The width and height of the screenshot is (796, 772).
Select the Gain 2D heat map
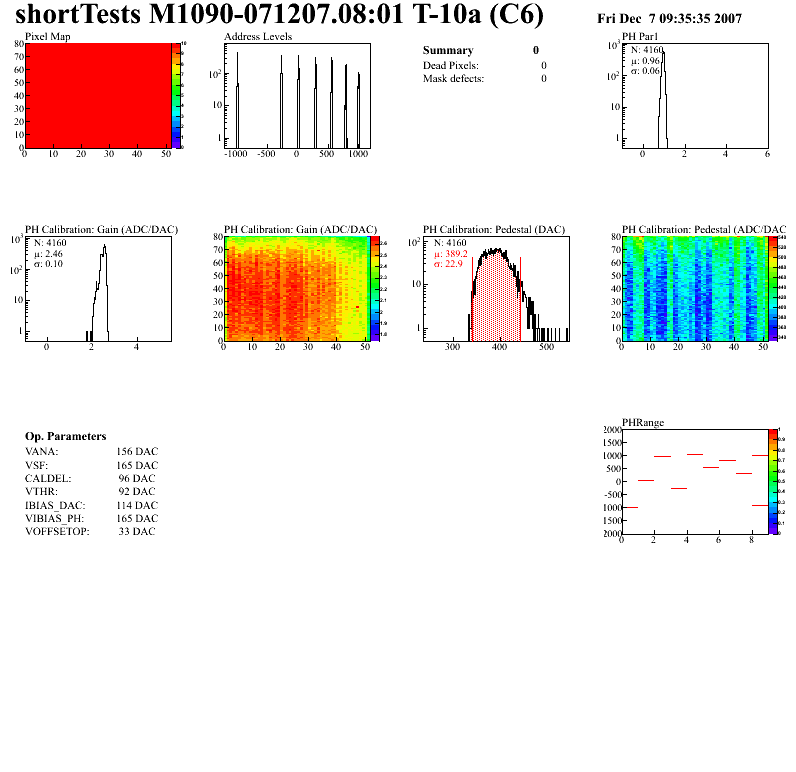(295, 288)
